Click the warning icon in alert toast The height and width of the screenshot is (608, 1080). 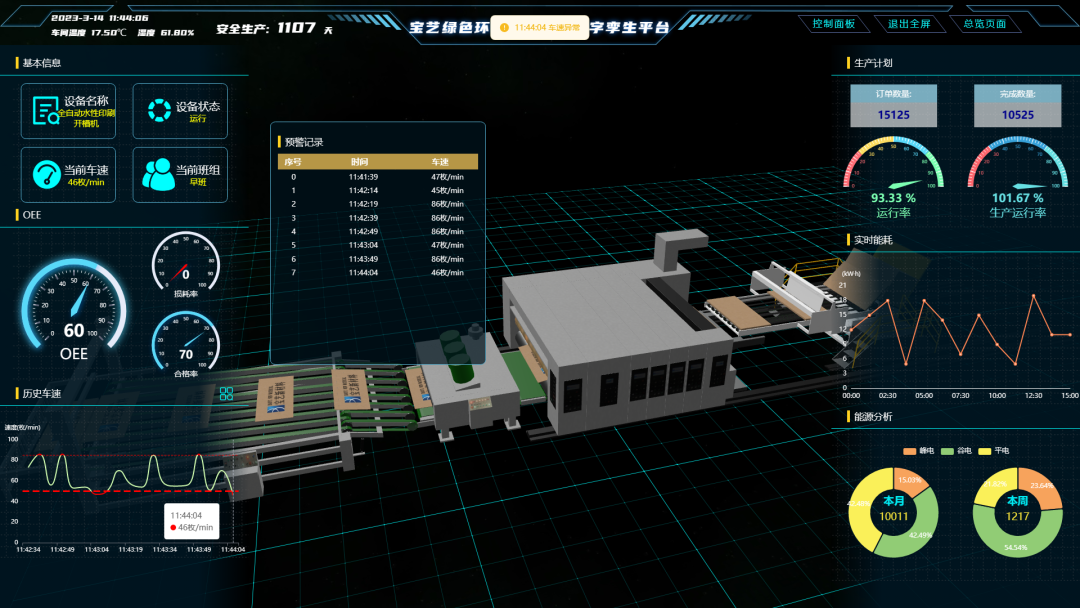tap(504, 28)
